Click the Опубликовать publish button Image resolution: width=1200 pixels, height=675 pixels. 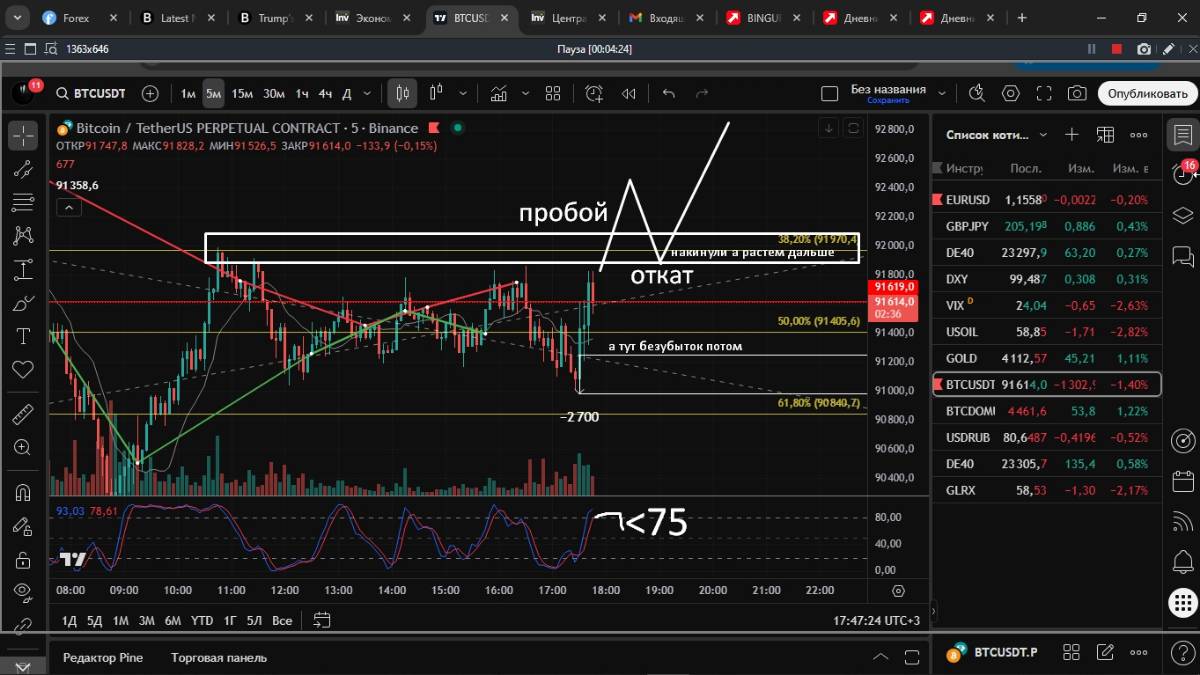point(1147,93)
